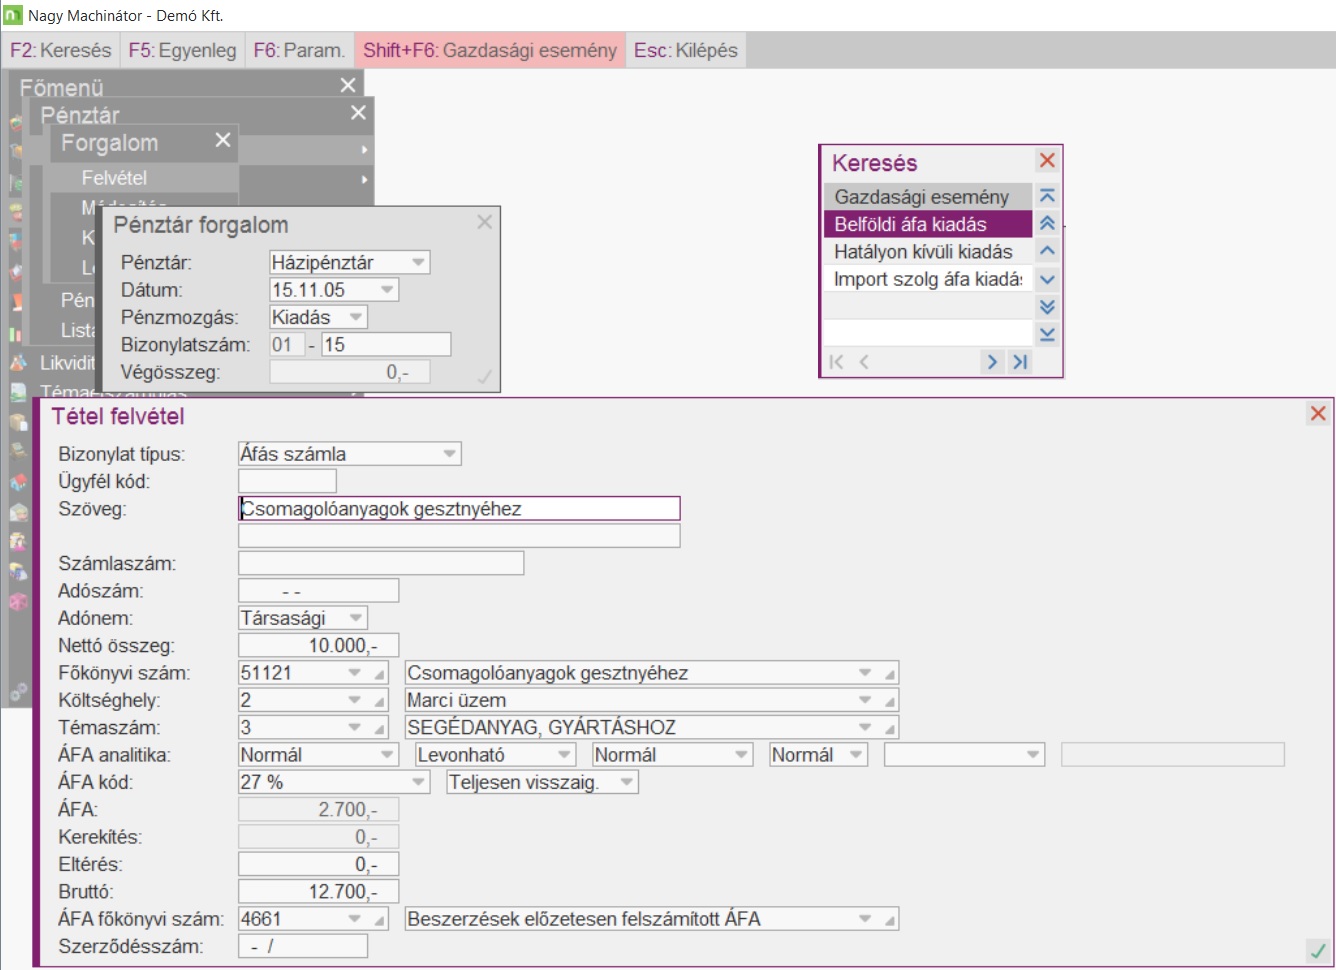Click the Szerződésszám input field
Screen dimensions: 1336x970
[x=303, y=946]
